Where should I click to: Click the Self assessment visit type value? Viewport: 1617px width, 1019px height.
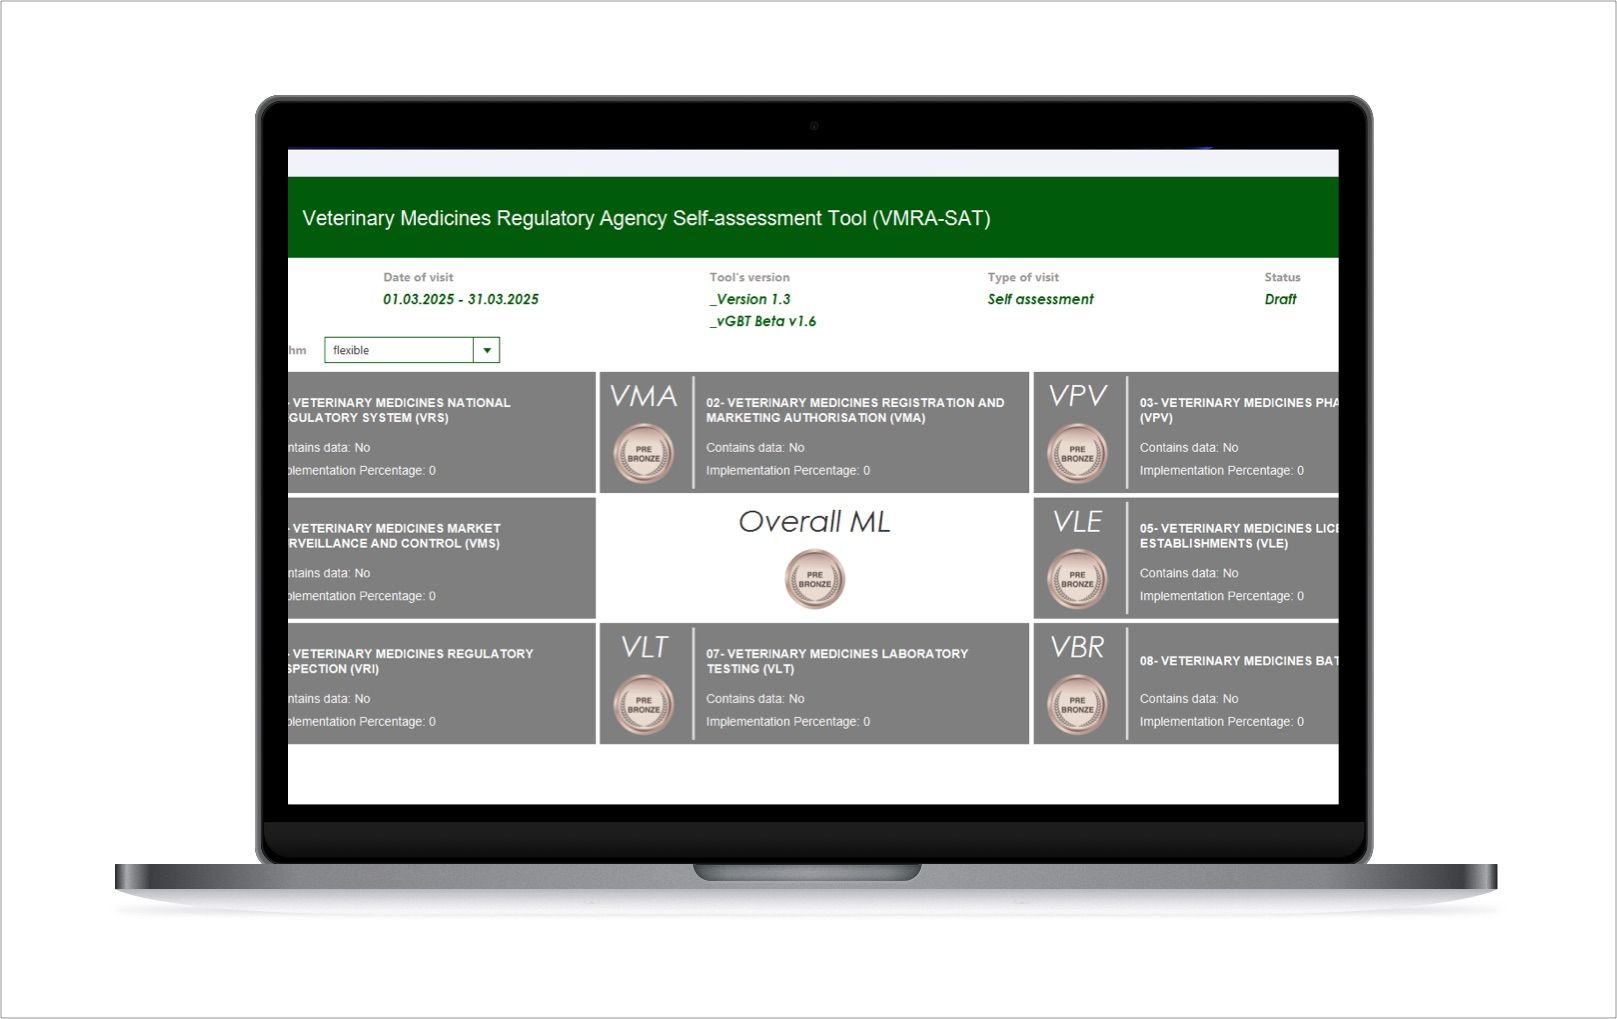1041,299
